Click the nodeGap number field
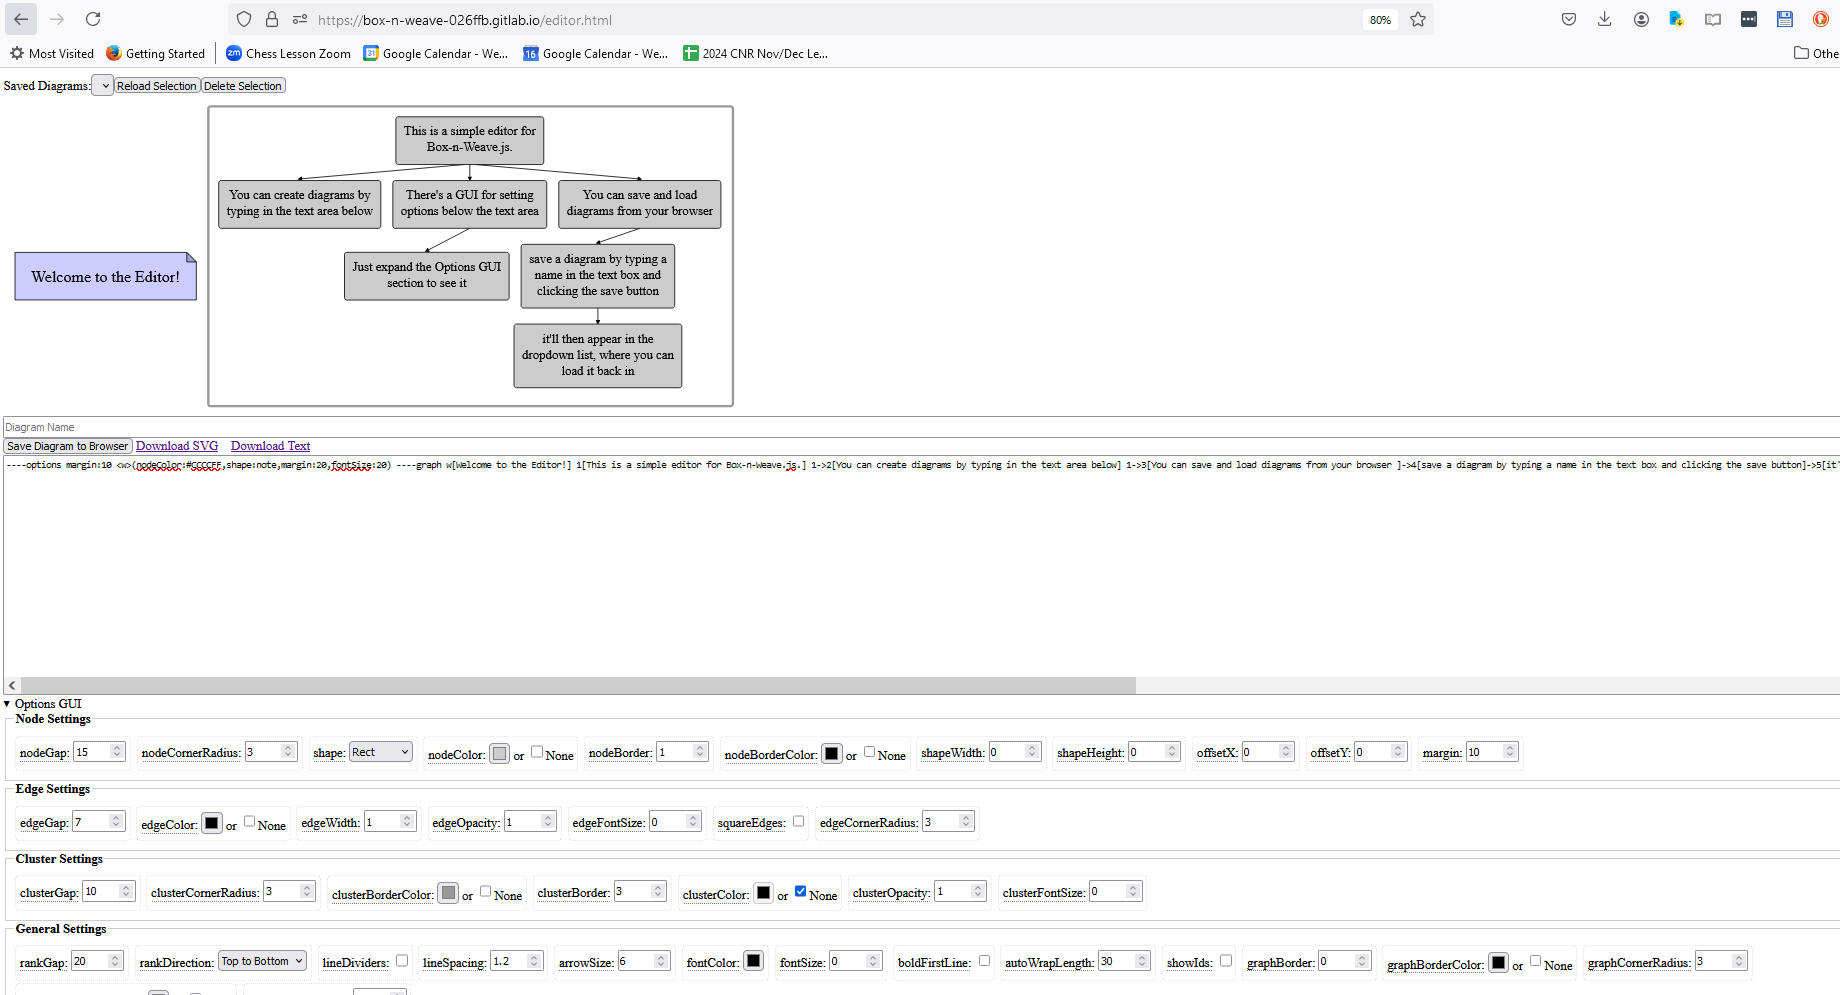 click(x=99, y=752)
